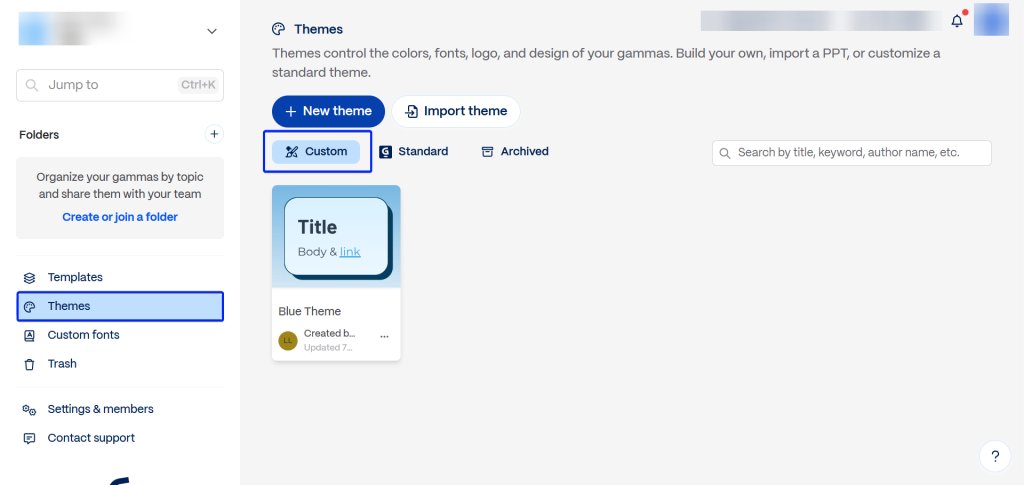
Task: Click the Contact support chat icon
Action: (29, 438)
